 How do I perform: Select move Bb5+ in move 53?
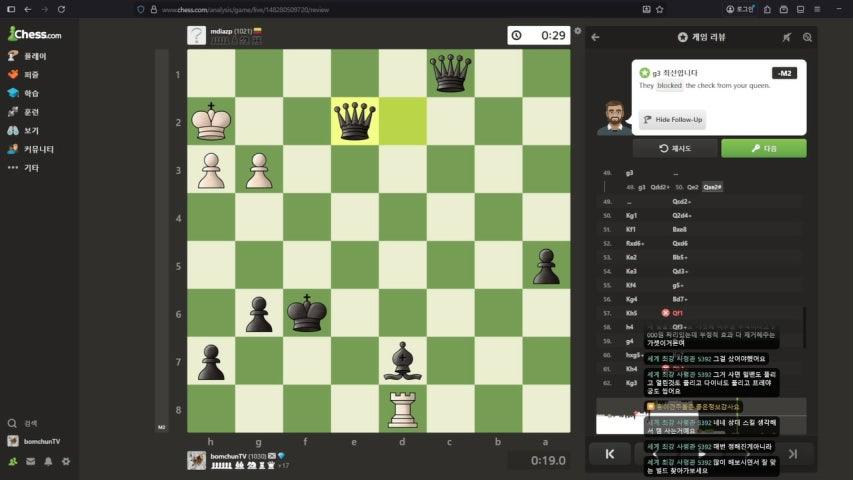(679, 257)
